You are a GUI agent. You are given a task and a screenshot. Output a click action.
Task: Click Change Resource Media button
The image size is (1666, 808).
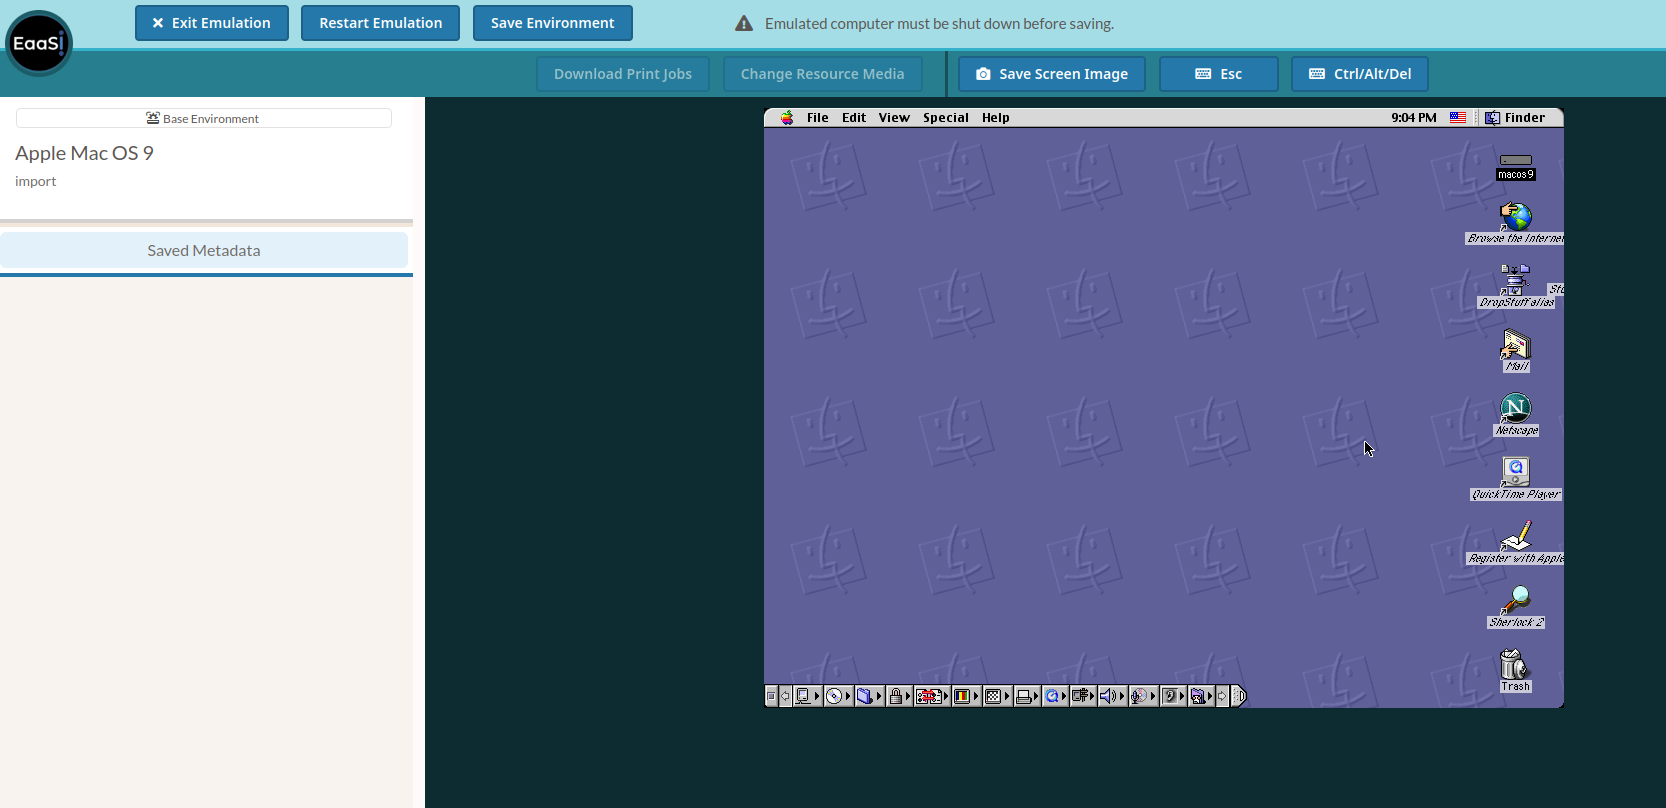point(822,74)
